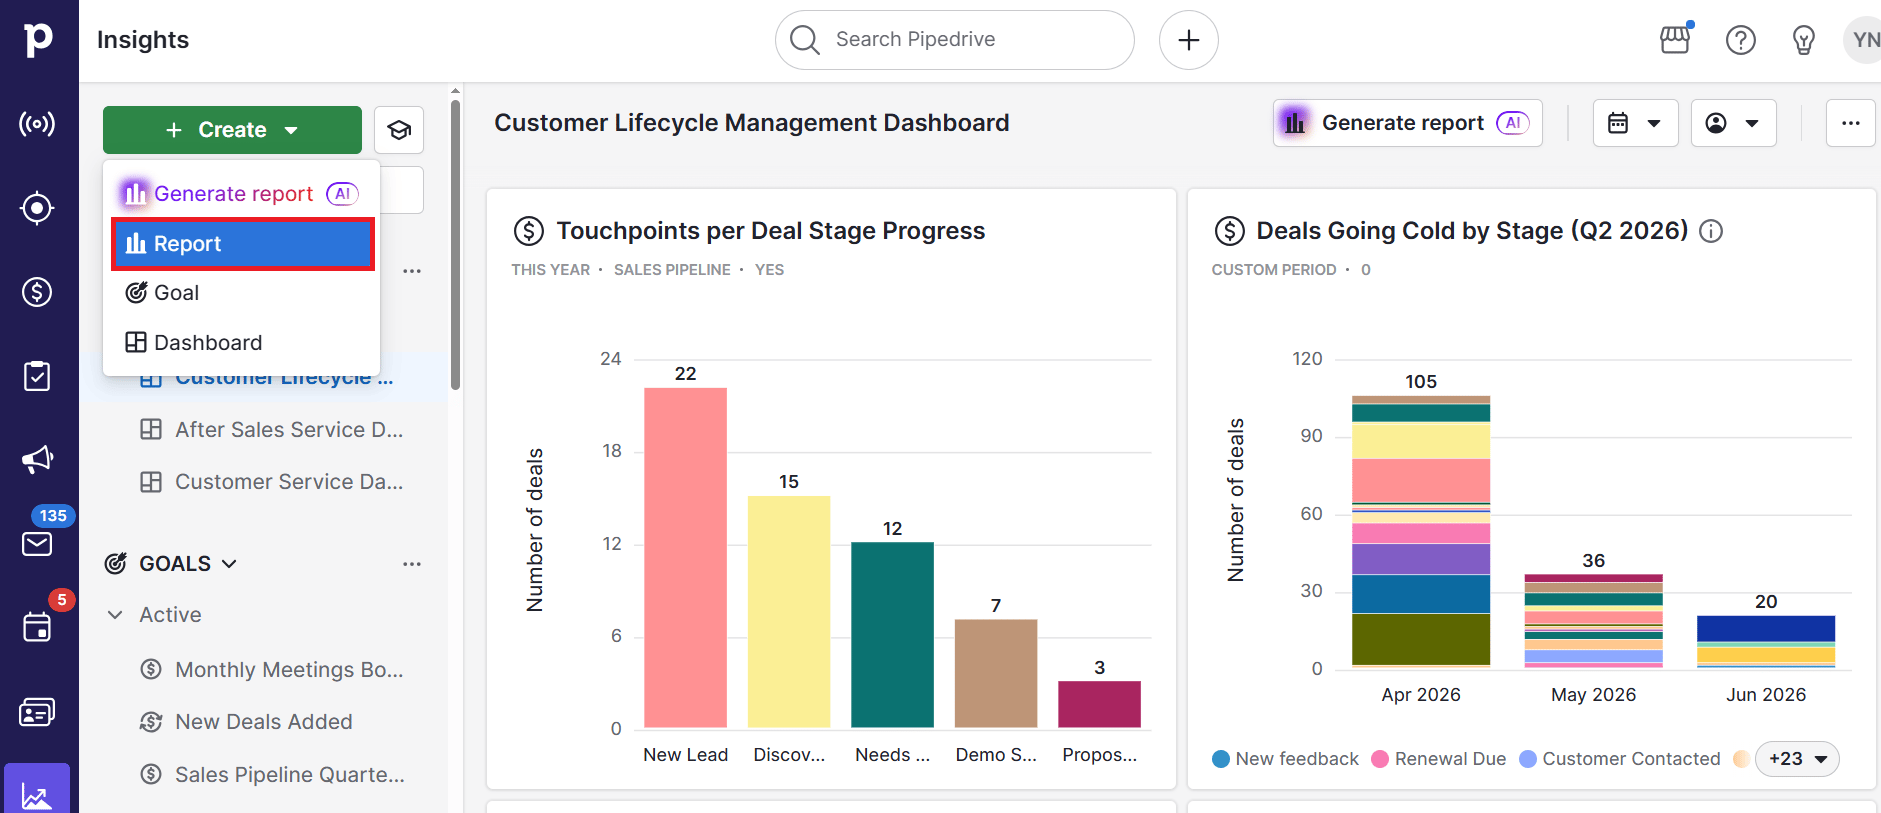Click the yellow Discov... bar with value 15

point(789,611)
